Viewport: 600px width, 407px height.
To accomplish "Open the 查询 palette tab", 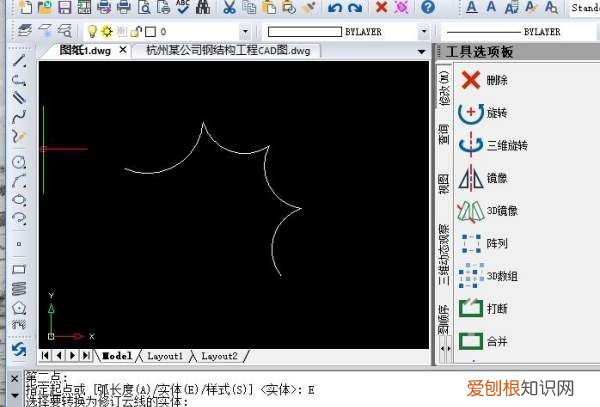I will [443, 134].
